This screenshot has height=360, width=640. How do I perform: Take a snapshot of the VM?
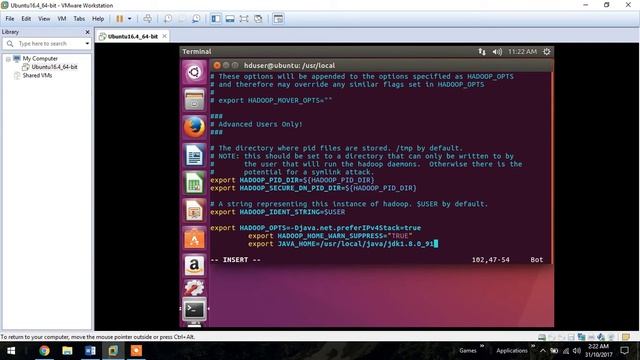(168, 19)
